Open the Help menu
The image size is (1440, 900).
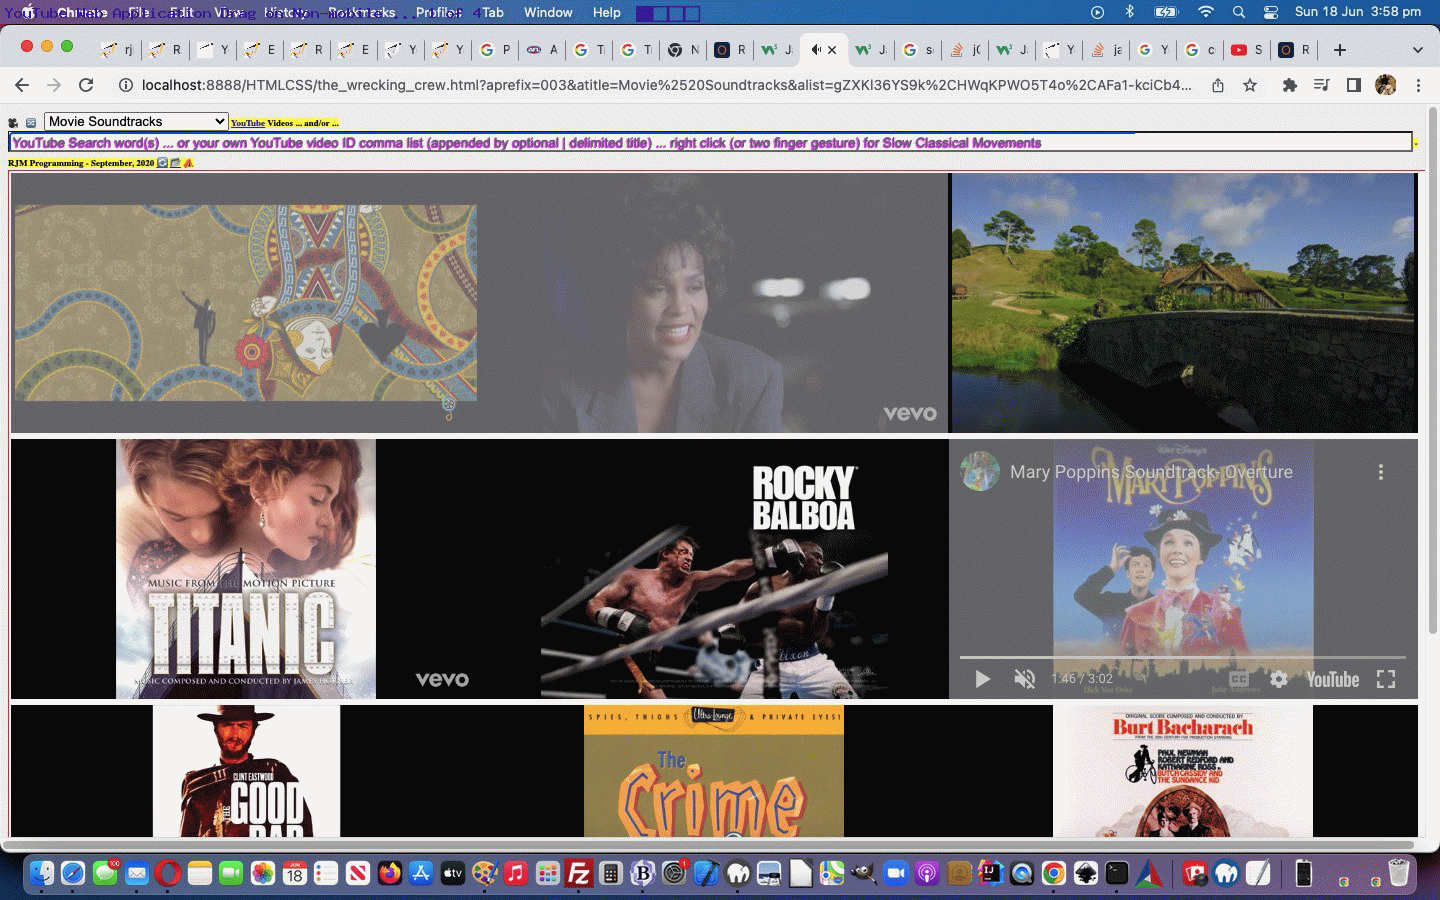coord(606,12)
